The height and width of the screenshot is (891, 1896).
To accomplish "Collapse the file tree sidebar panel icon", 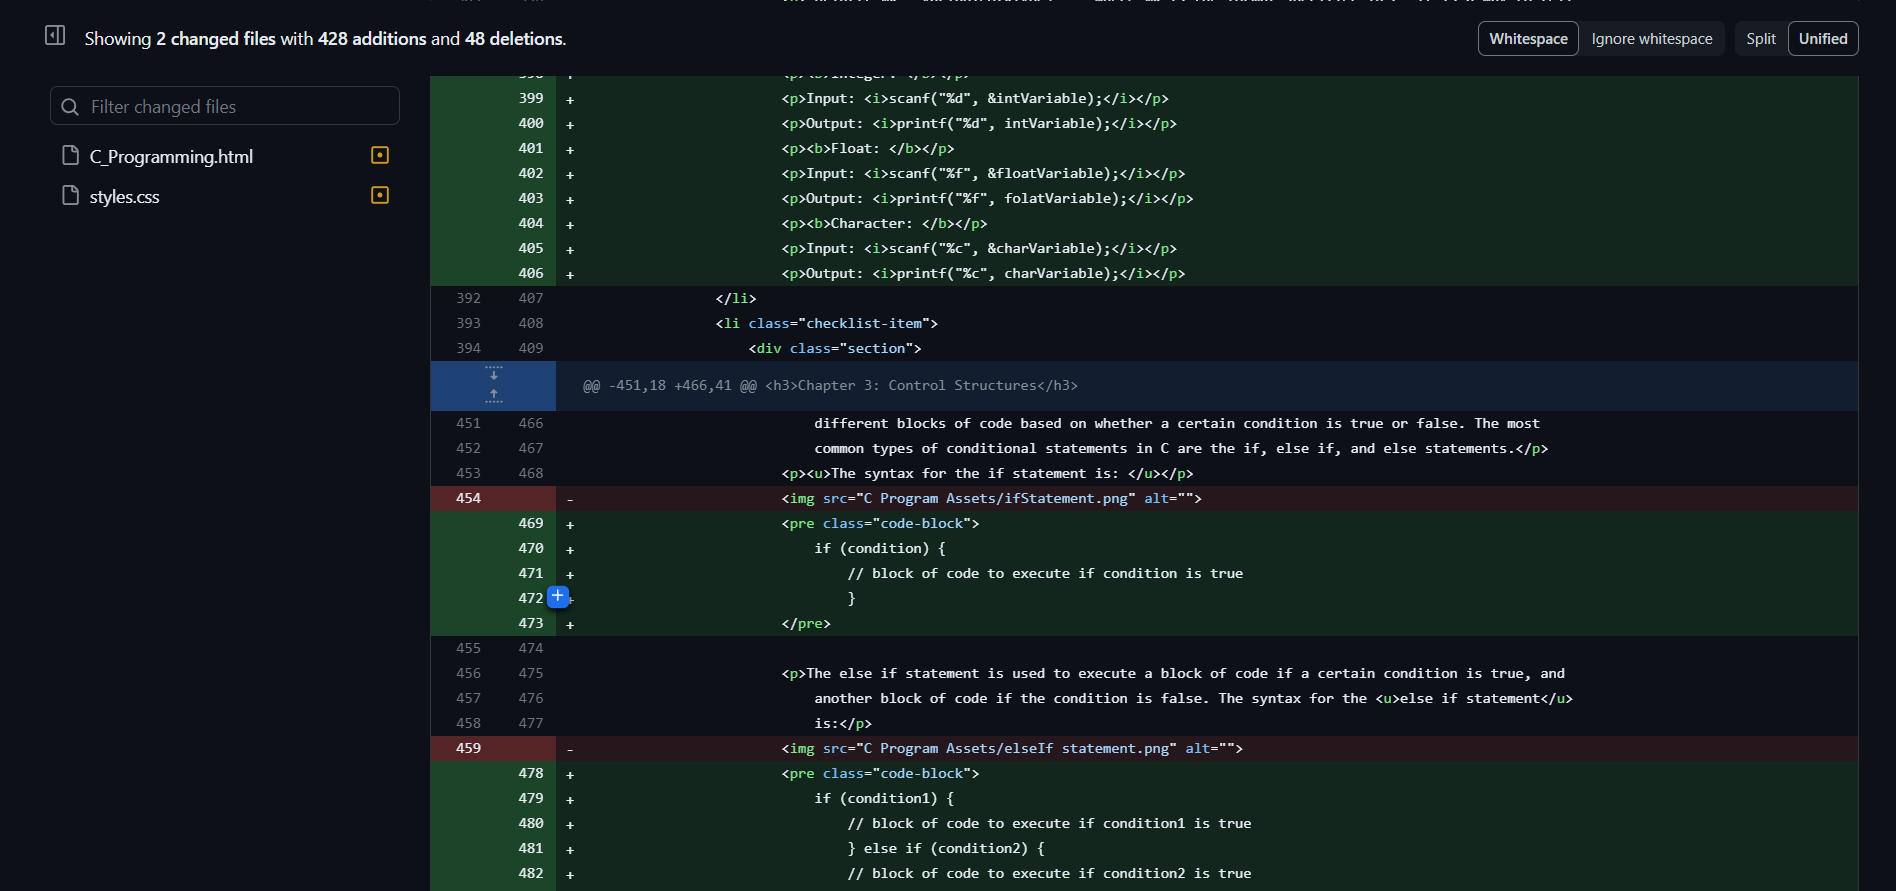I will click(55, 36).
